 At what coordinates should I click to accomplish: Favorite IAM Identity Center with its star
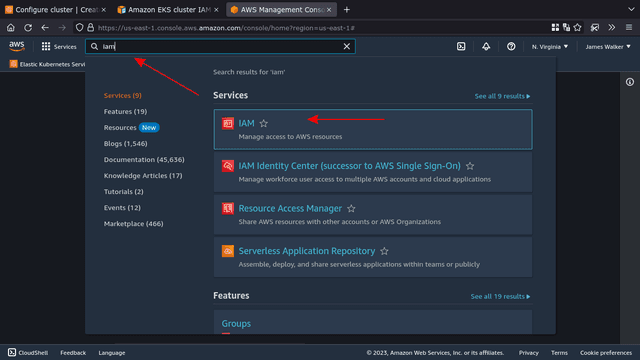pyautogui.click(x=470, y=166)
